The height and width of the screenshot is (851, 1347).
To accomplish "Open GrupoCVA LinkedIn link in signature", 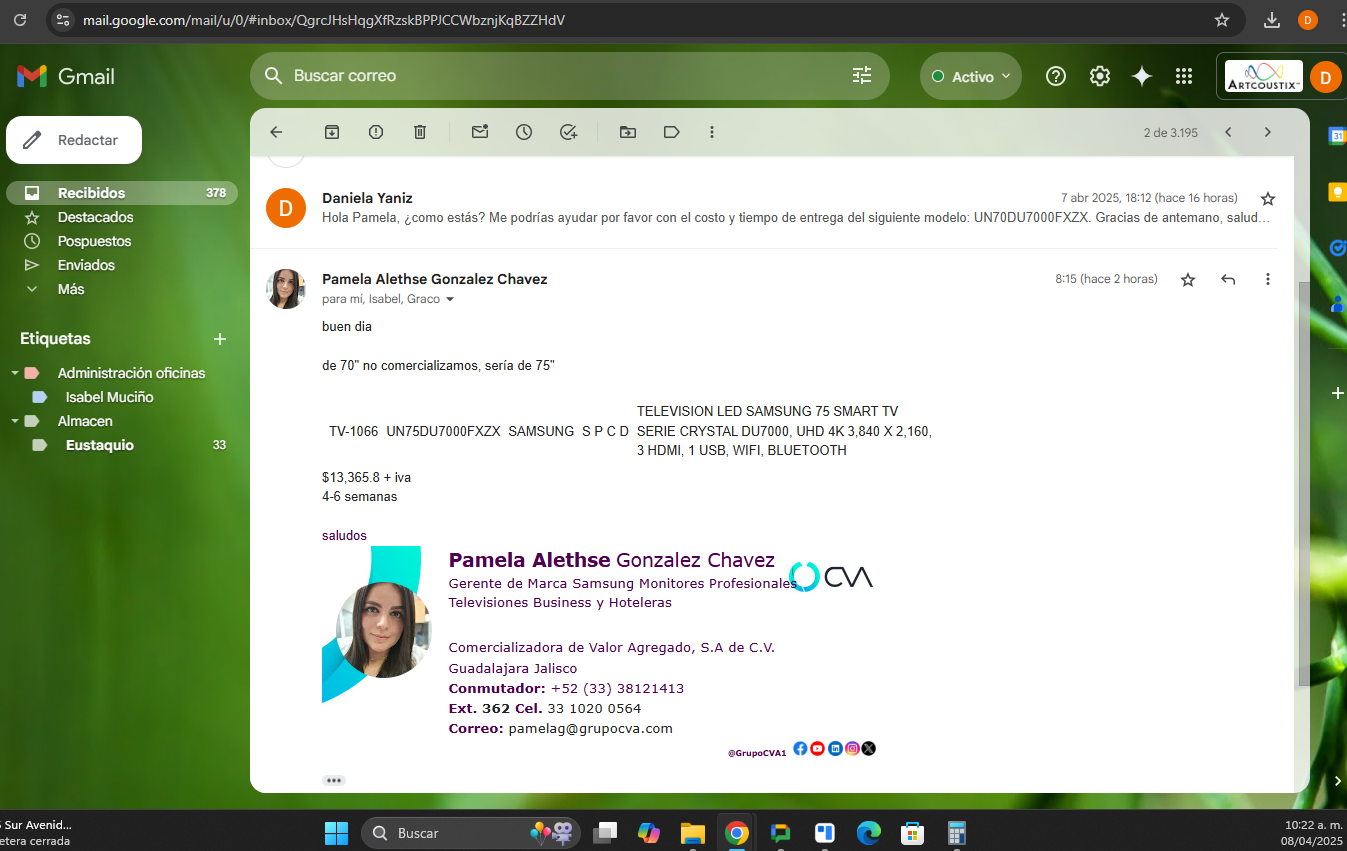I will pos(835,748).
